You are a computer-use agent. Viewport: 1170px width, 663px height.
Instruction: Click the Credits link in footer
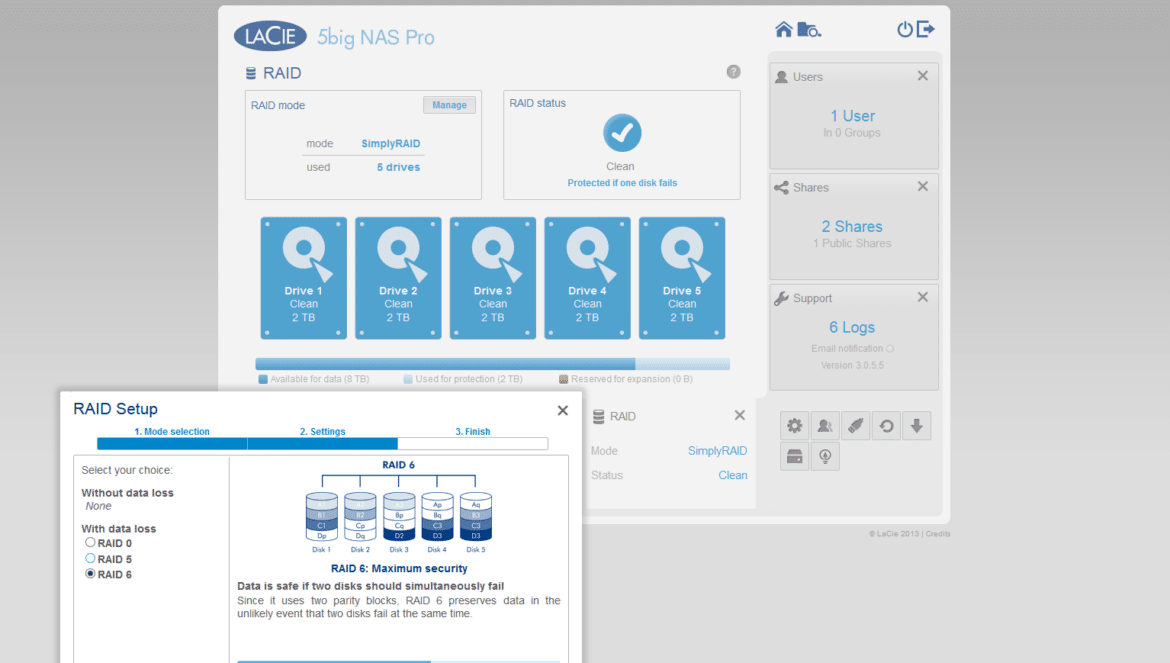(x=938, y=534)
